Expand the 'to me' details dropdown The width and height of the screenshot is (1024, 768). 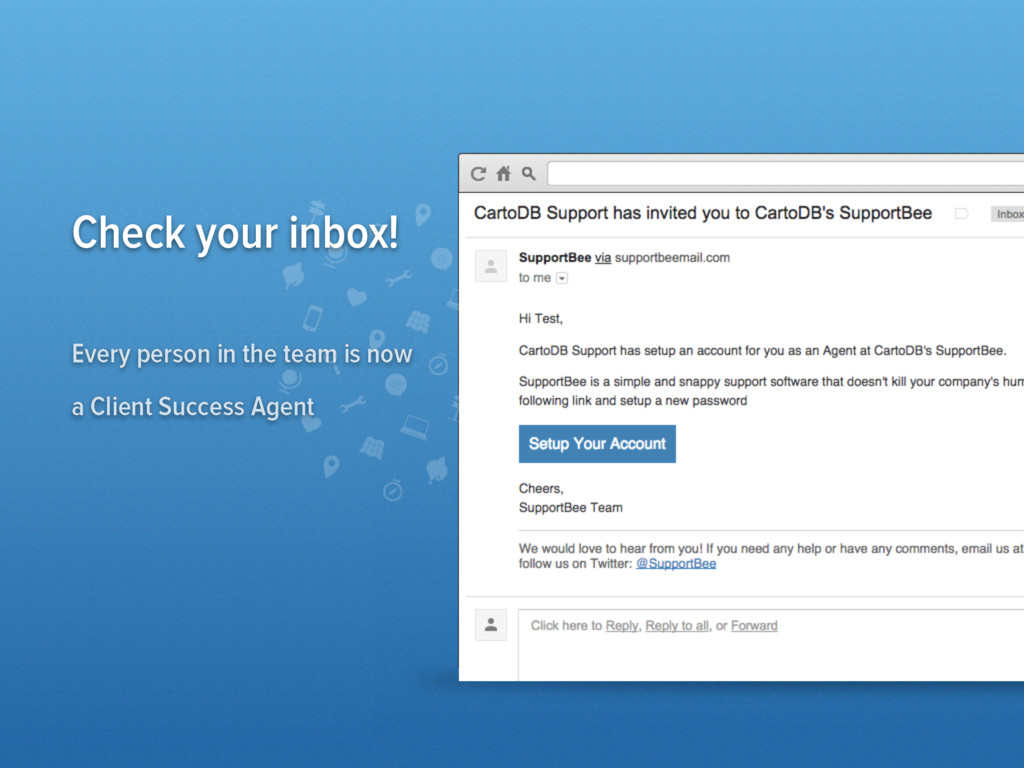(562, 278)
